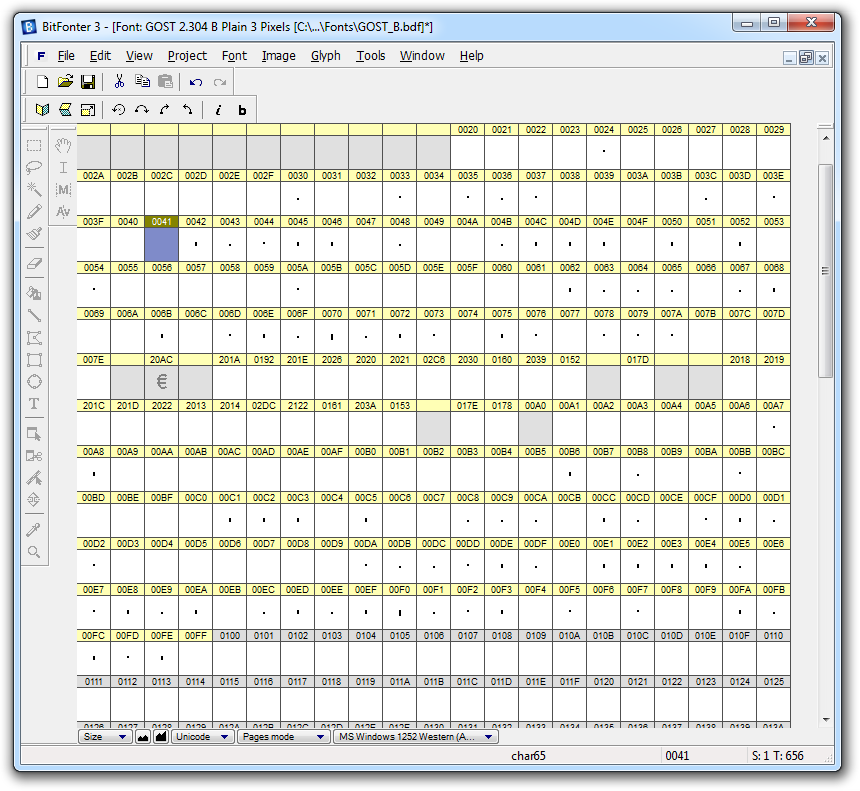
Task: Create a new font with the blank page icon
Action: coord(42,82)
